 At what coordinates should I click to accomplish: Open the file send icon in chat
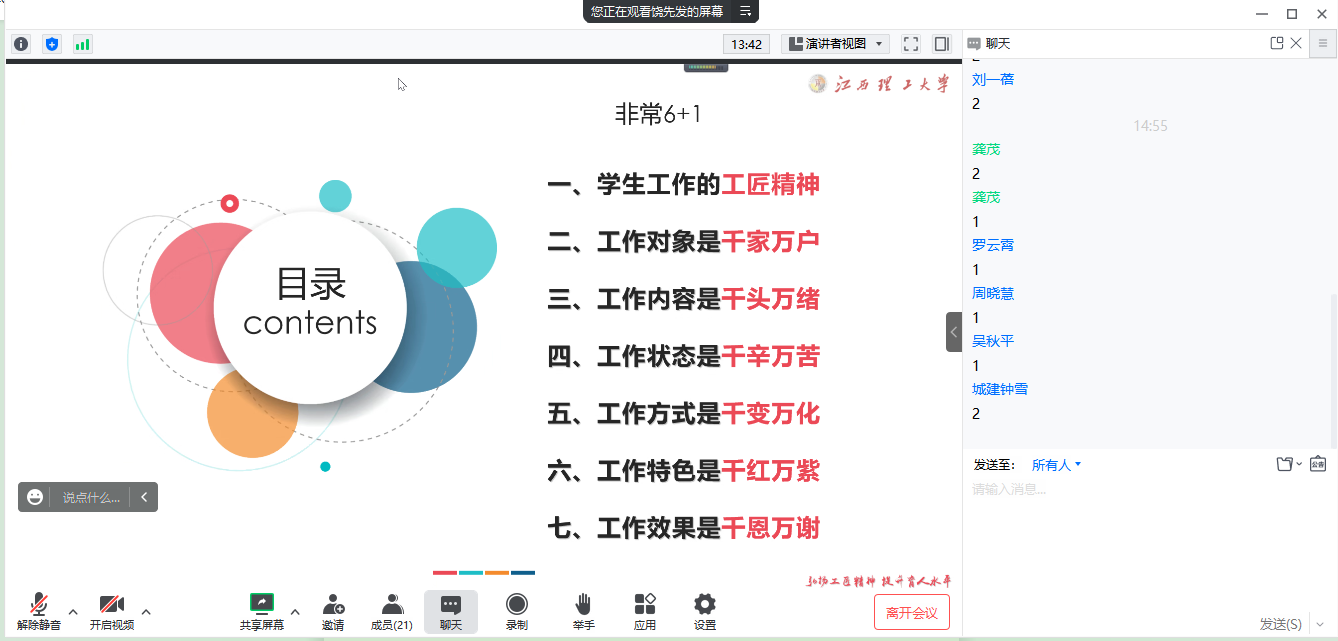click(x=1285, y=464)
